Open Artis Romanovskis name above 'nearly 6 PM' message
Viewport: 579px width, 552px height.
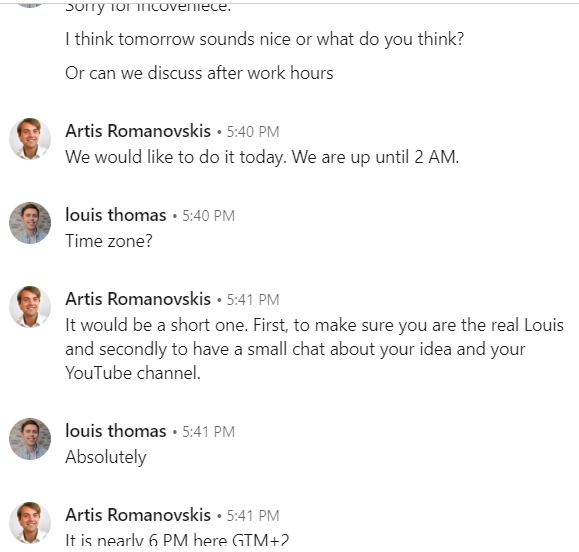pyautogui.click(x=138, y=515)
